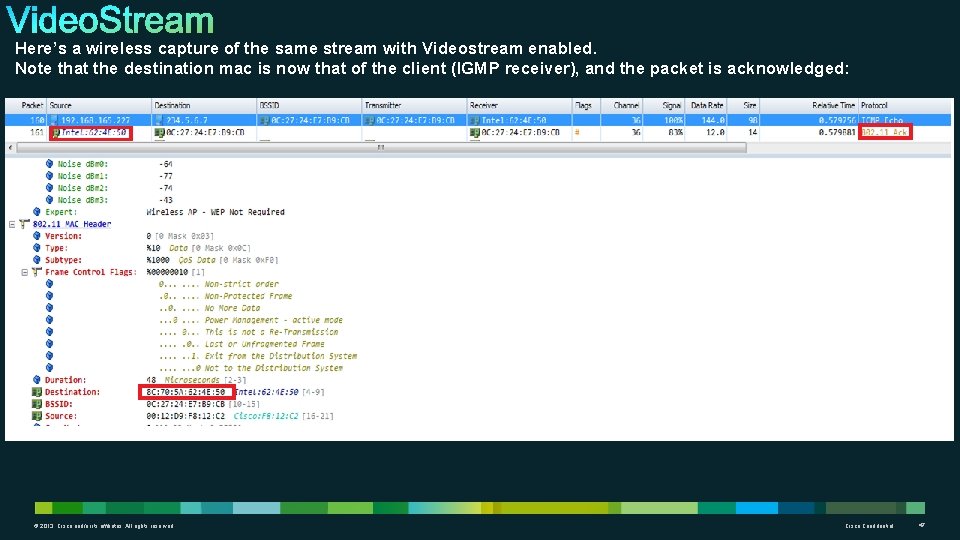Viewport: 960px width, 540px height.
Task: Click the Frame Control Flags %00000010 value
Action: [x=167, y=272]
